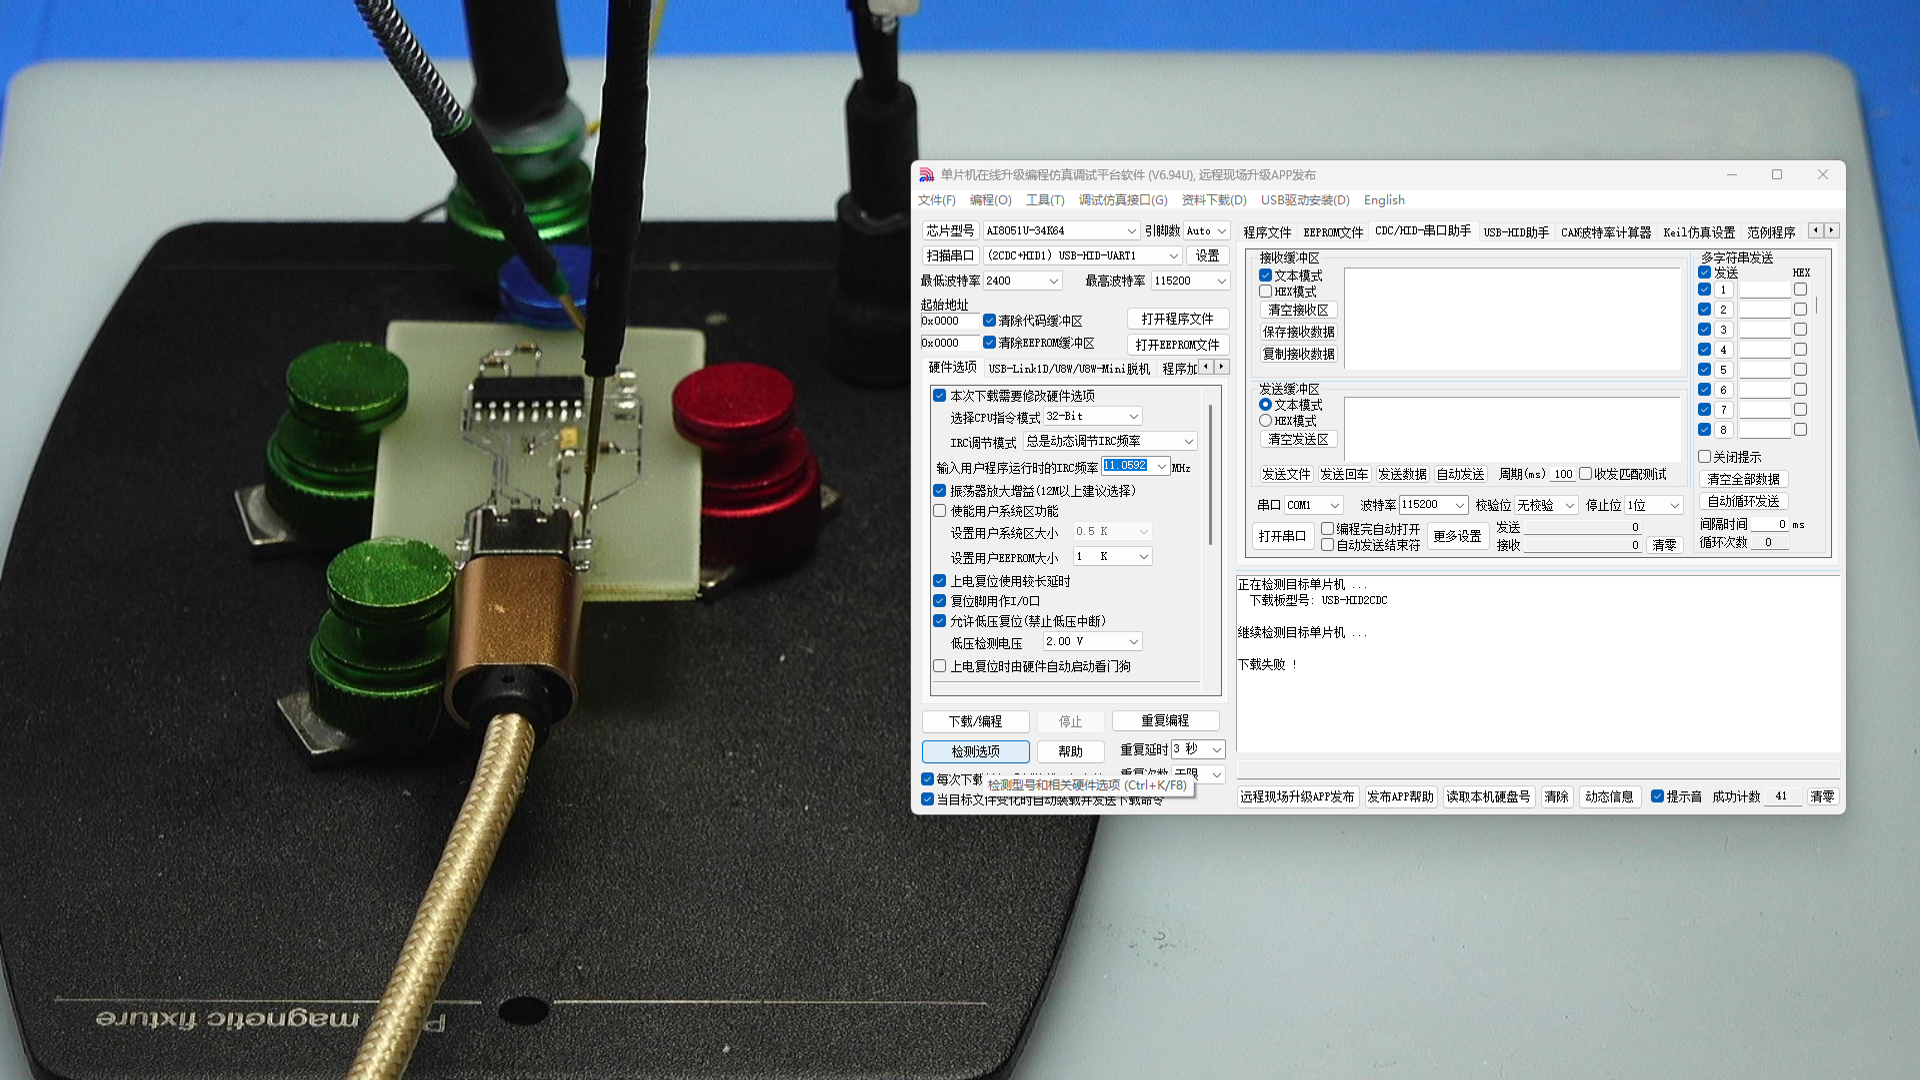
Task: Close the programmer window
Action: pos(1822,175)
